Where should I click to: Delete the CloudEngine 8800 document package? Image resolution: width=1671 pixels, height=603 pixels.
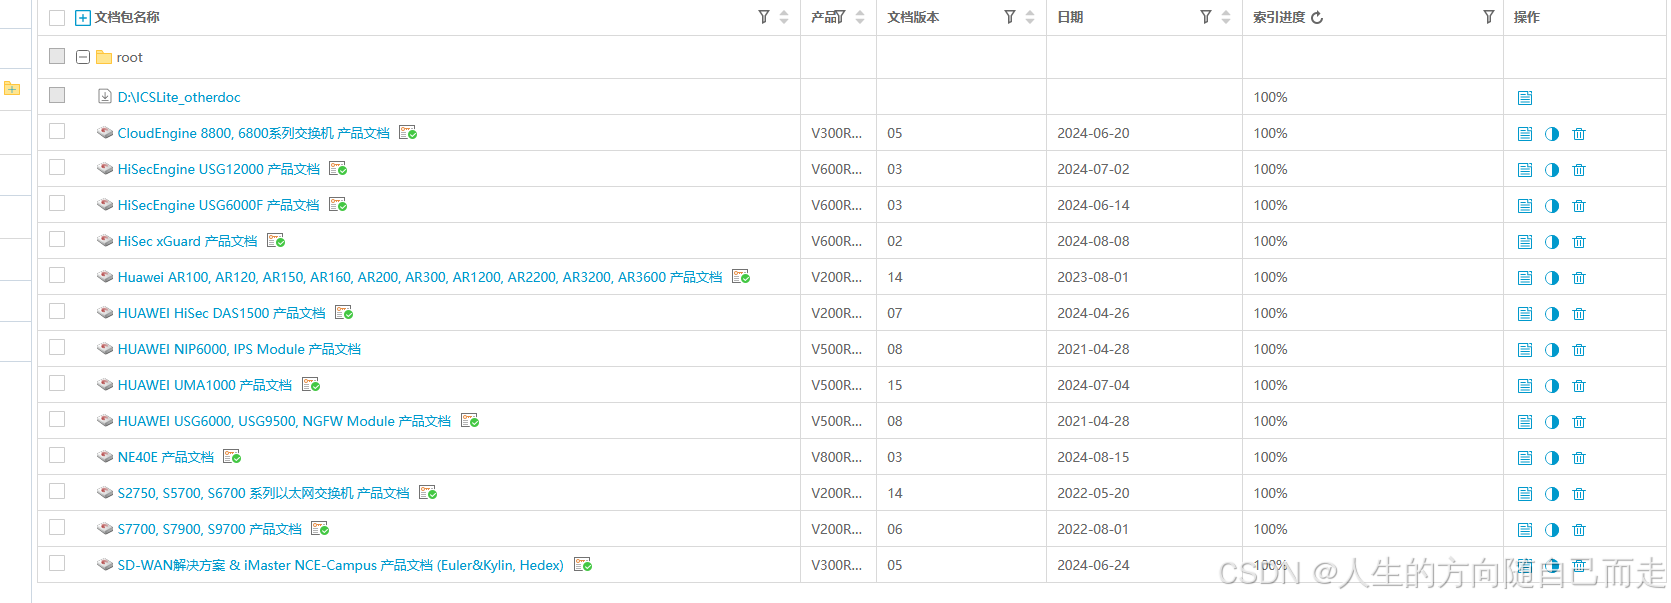coord(1579,134)
